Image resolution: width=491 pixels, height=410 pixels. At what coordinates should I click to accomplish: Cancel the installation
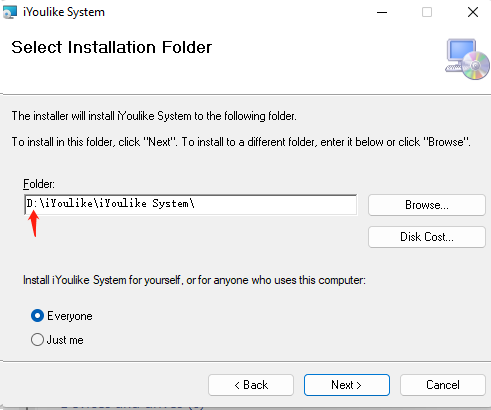(x=443, y=385)
